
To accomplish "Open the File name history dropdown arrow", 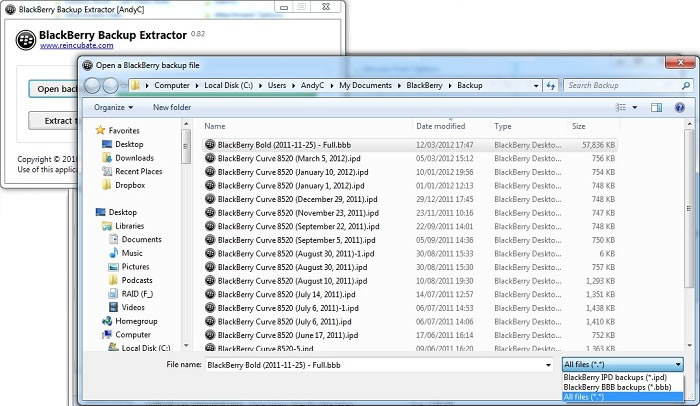I will click(548, 365).
